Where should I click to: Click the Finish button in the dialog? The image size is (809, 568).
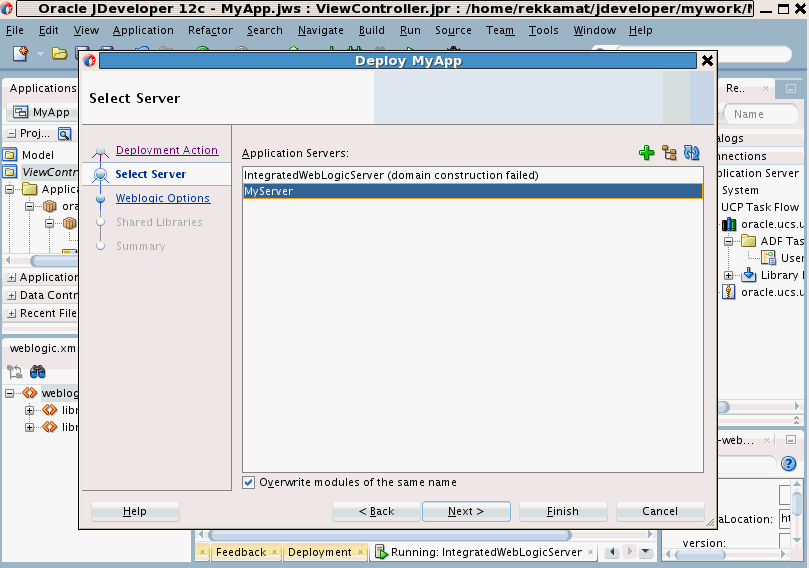563,511
